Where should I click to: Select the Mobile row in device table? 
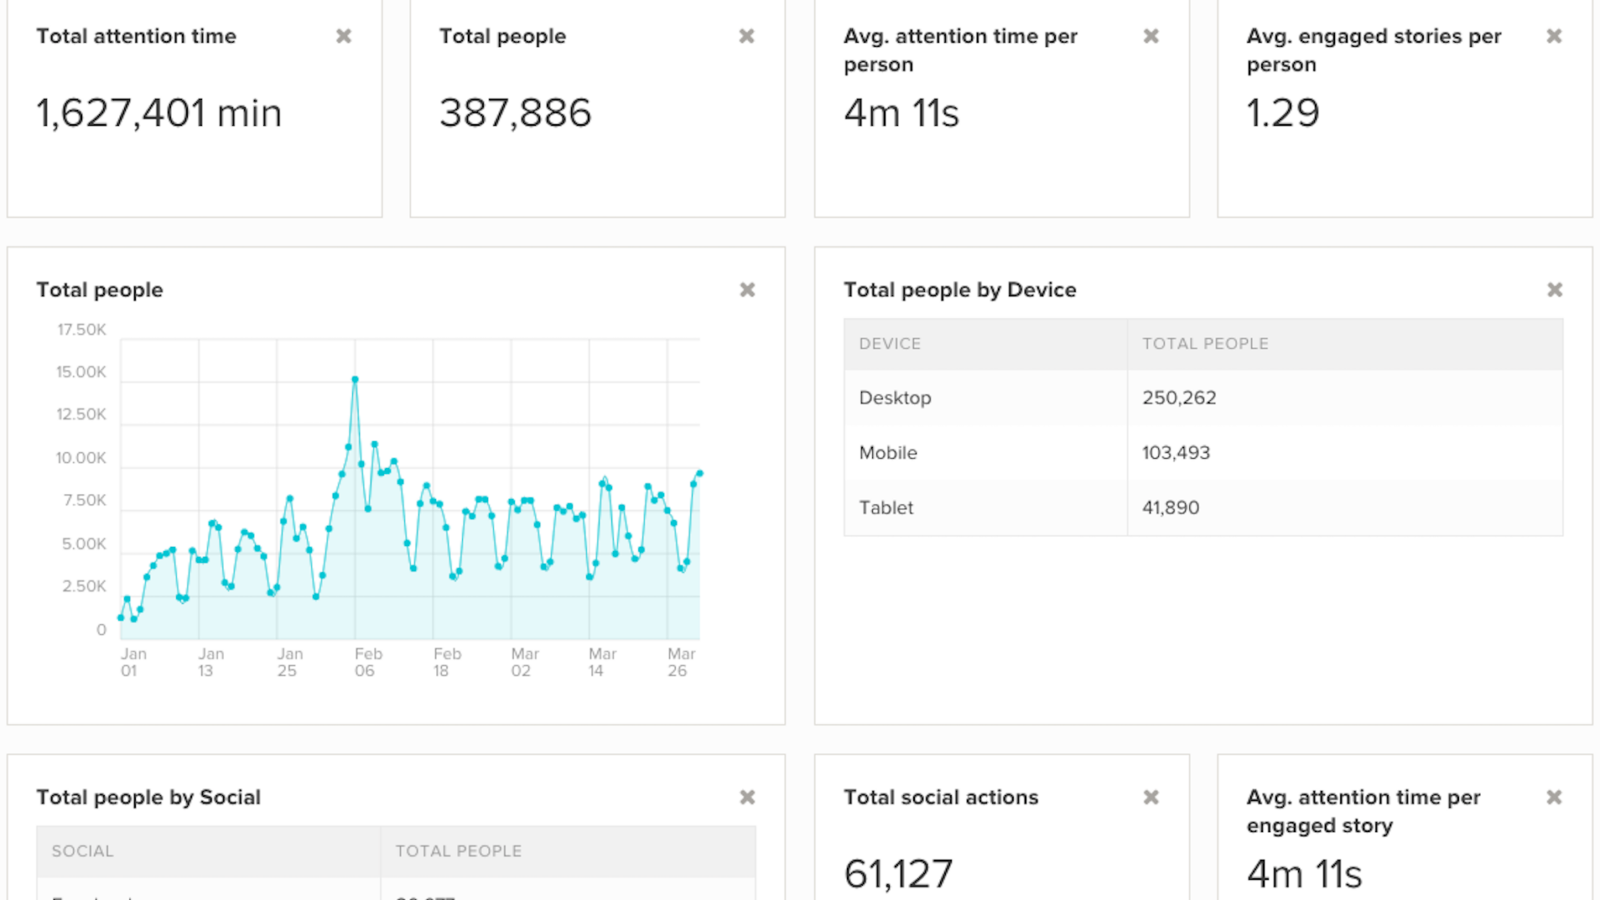[x=1203, y=453]
